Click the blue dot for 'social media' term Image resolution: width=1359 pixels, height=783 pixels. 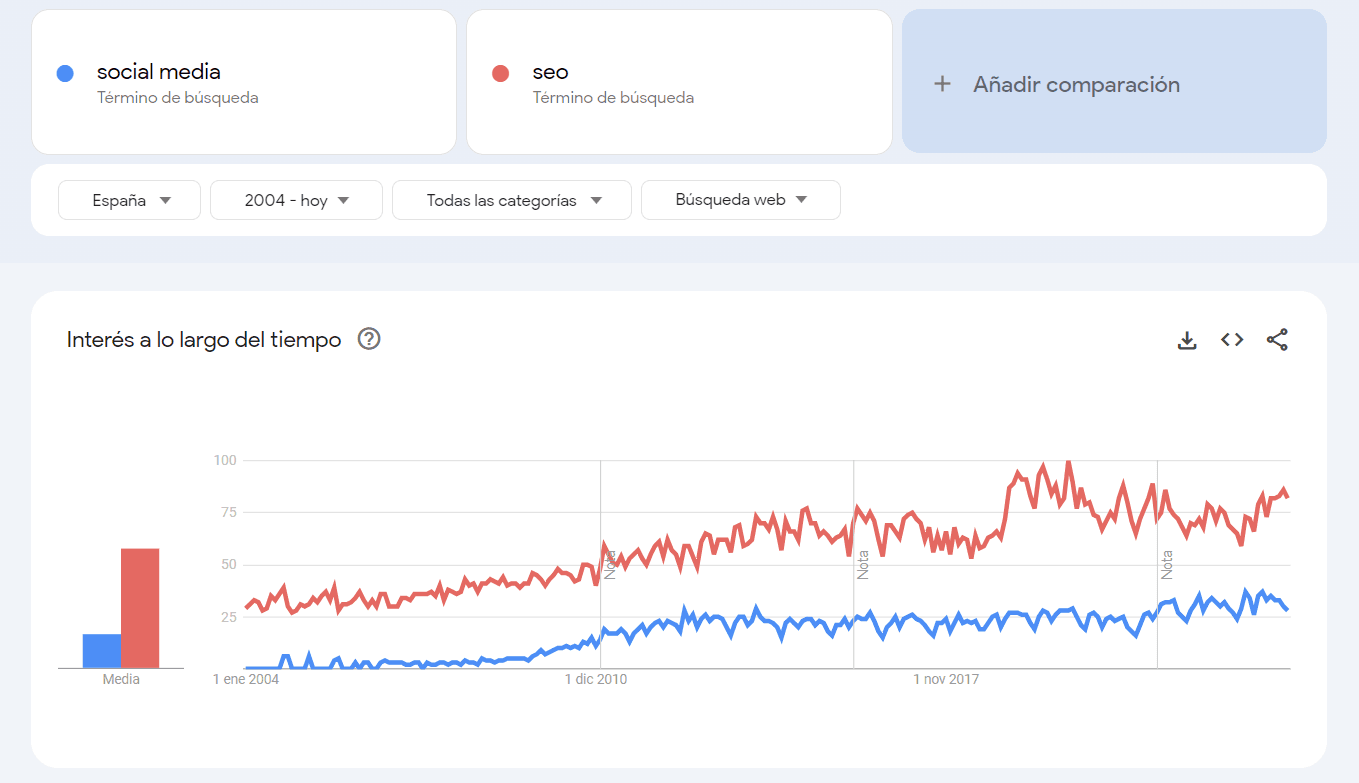(65, 72)
